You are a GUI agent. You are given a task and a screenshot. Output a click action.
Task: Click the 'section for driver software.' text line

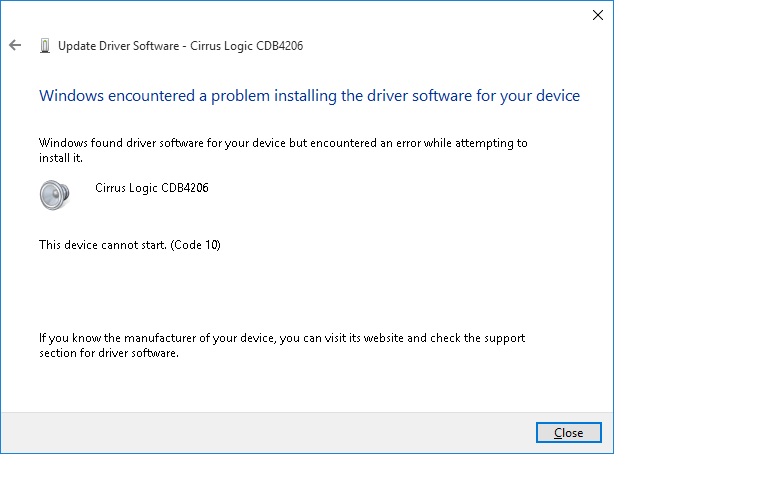pos(109,353)
